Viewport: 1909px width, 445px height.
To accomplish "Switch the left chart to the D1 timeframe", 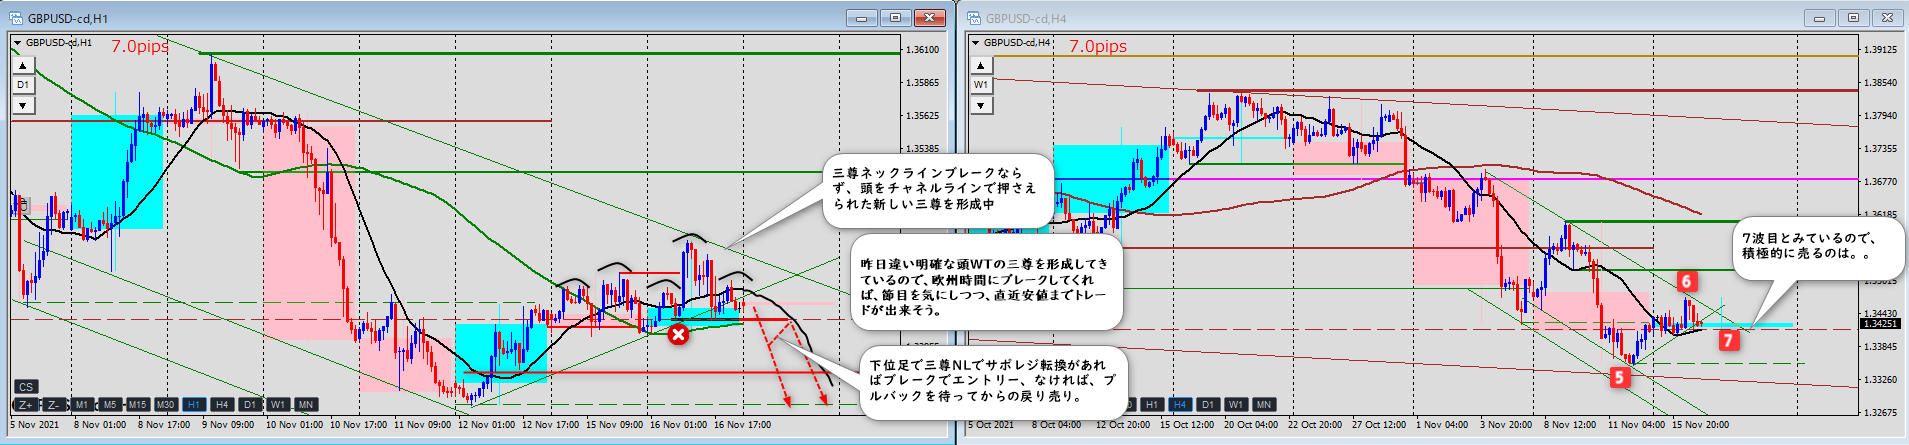I will [x=250, y=405].
